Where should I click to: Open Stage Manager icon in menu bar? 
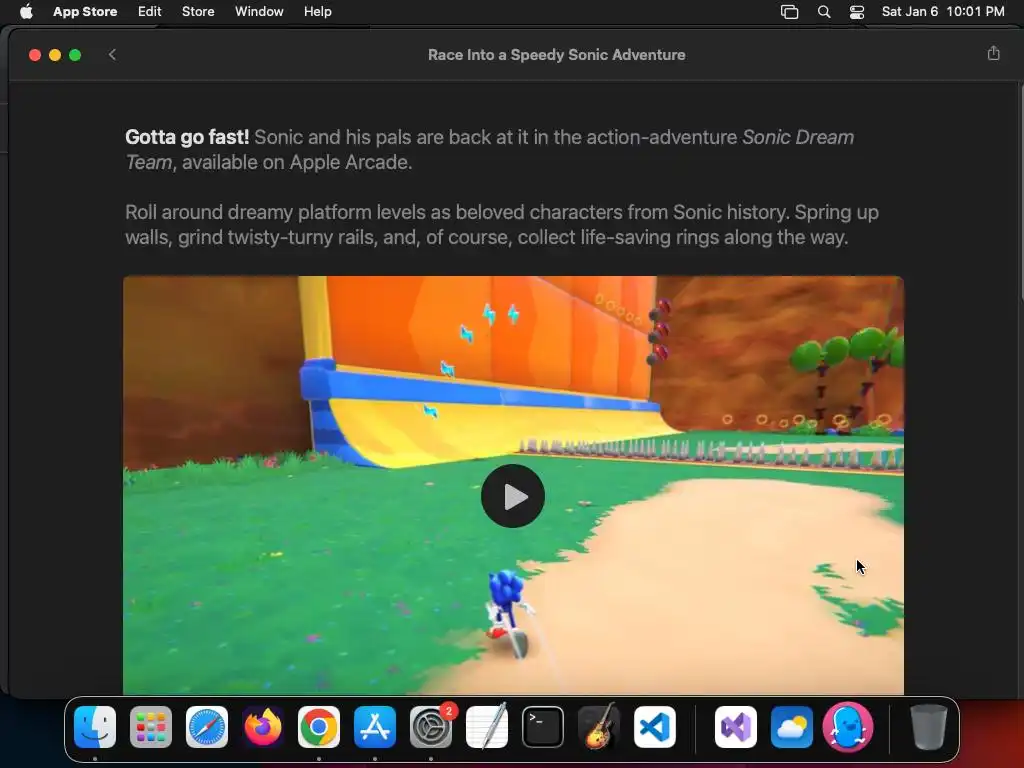(790, 12)
